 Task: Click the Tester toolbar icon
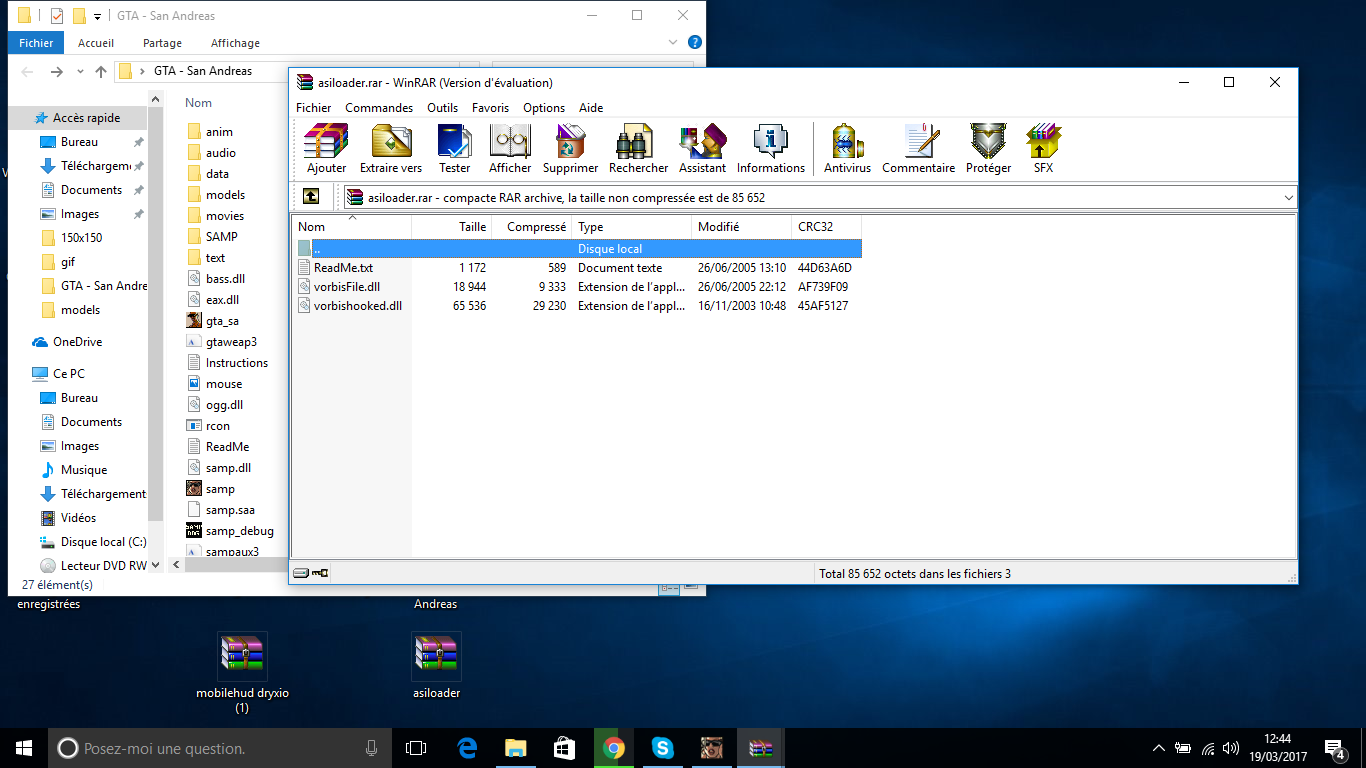tap(454, 149)
